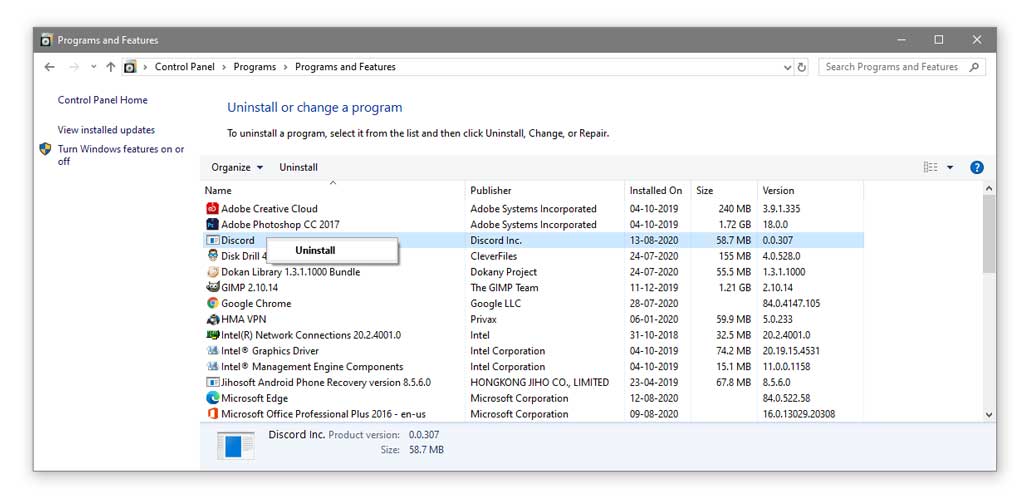Click the scrollbar down arrow
This screenshot has height=501, width=1024.
[989, 414]
